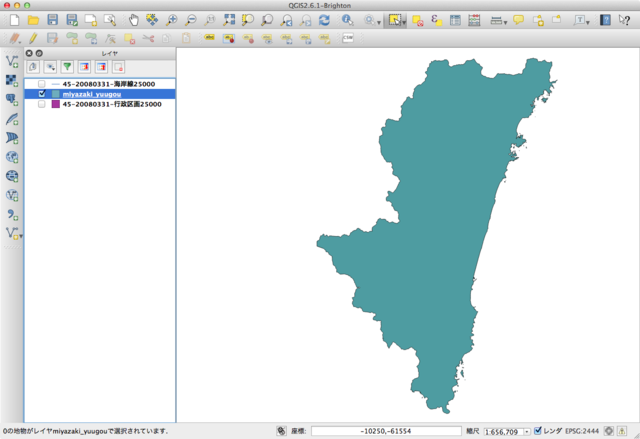Toggle the レンダ render checkbox
This screenshot has height=439, width=640.
(538, 430)
